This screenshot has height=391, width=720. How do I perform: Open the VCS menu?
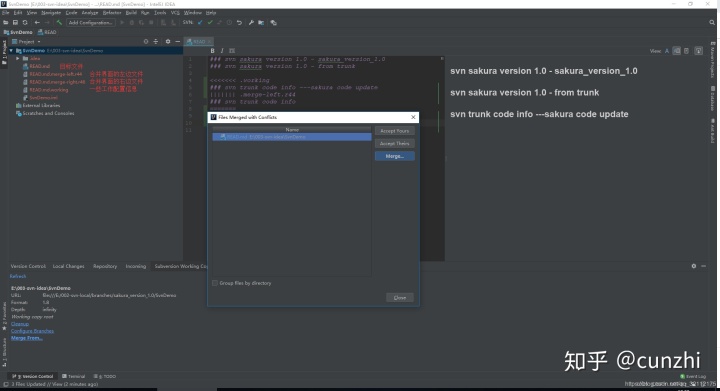click(175, 13)
